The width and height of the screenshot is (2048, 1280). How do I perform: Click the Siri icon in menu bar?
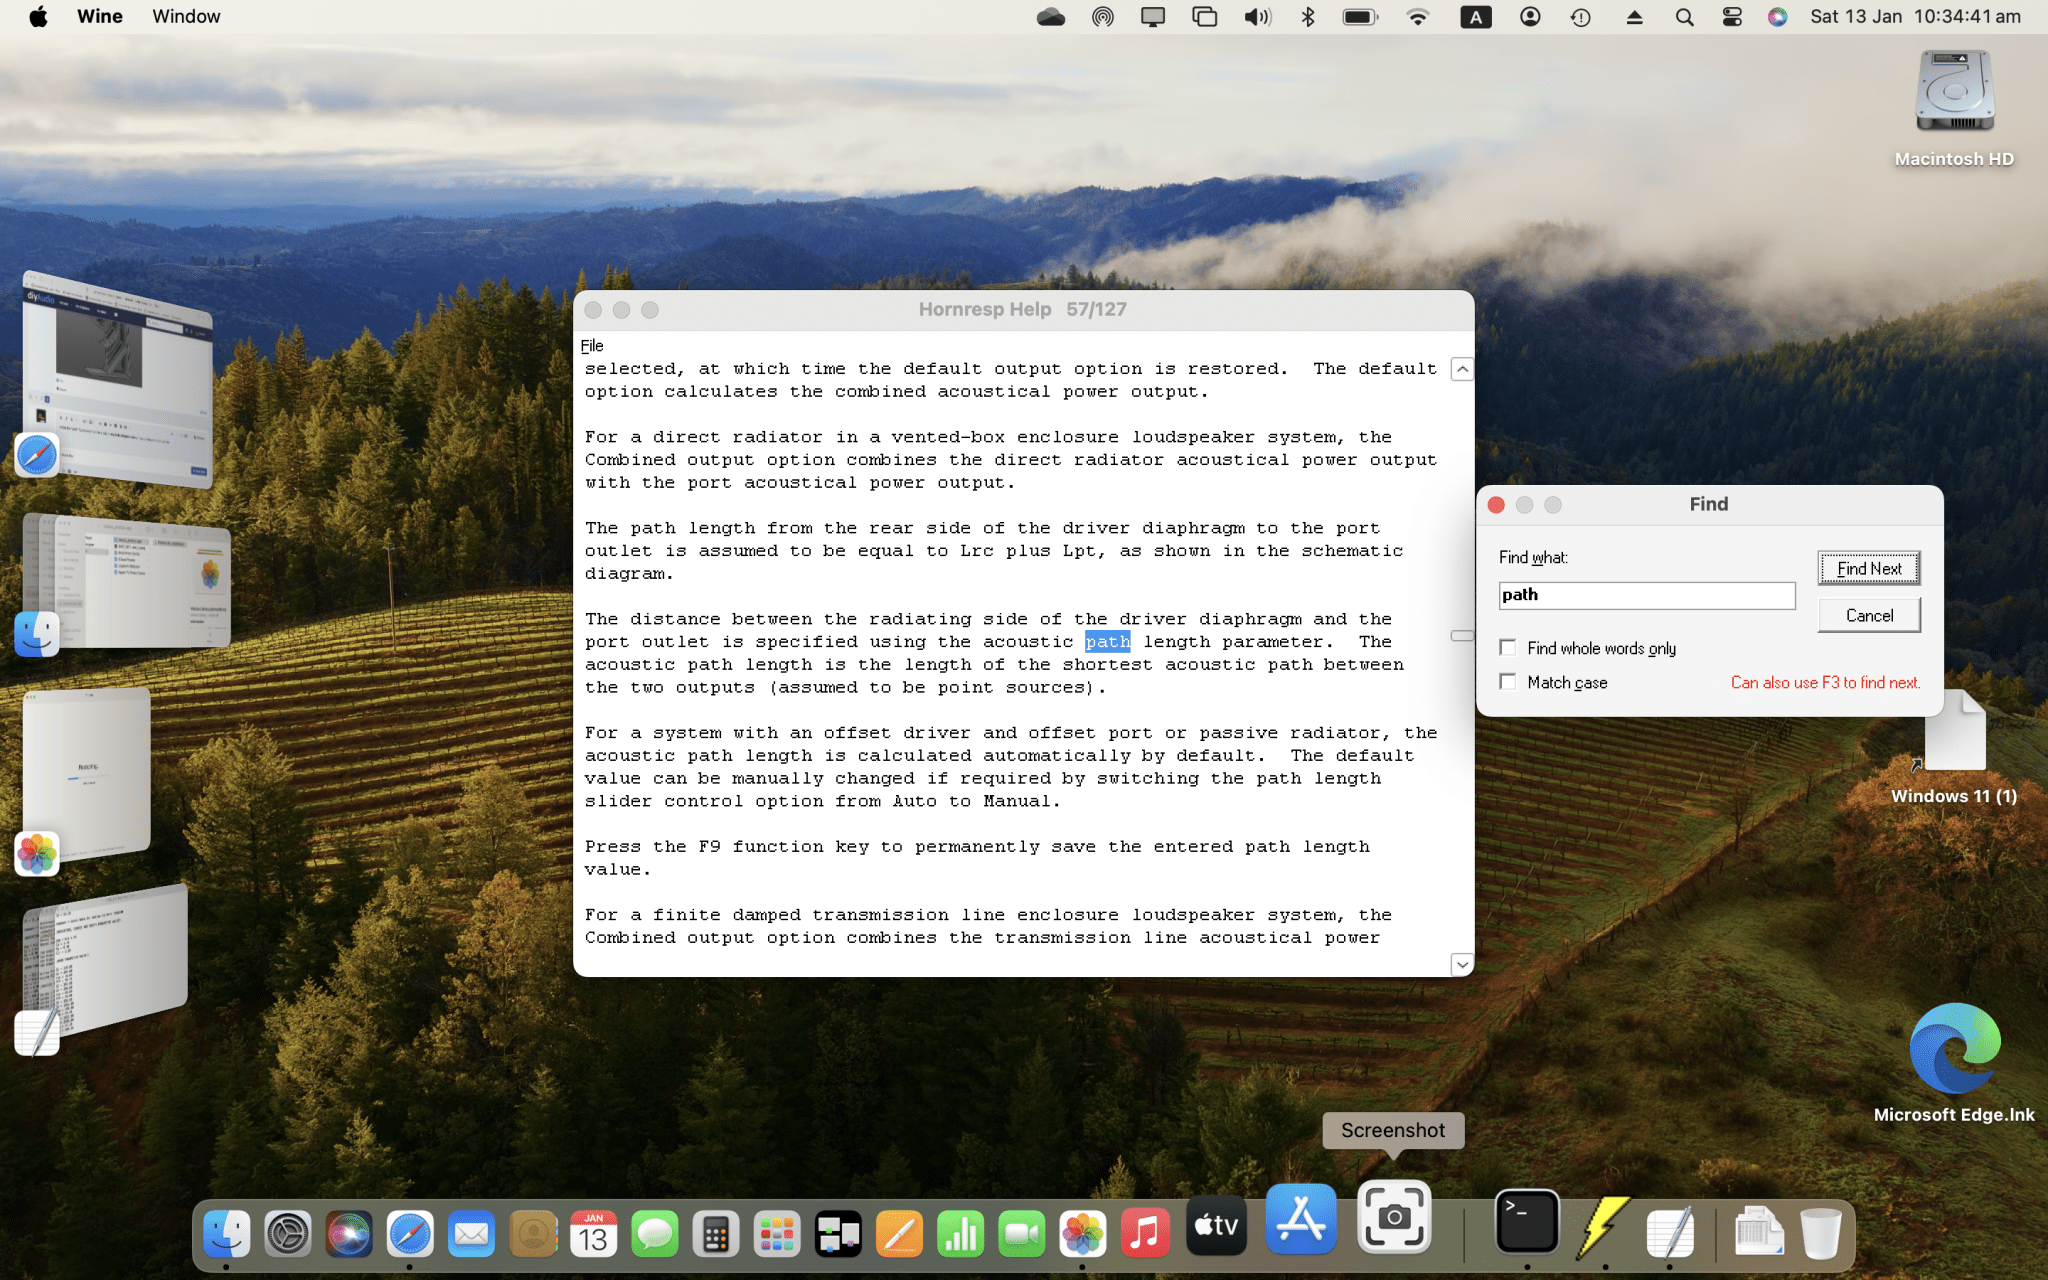(x=1777, y=17)
